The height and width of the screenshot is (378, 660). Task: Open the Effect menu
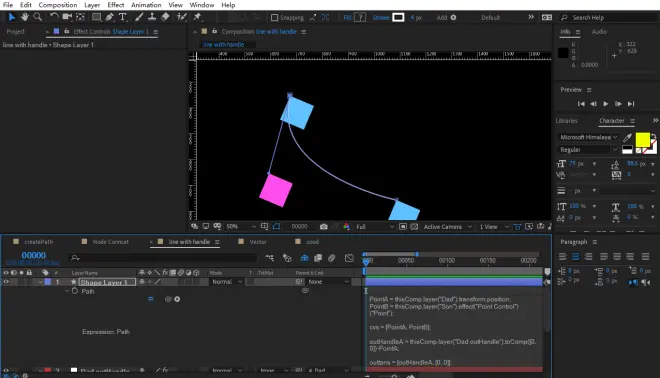tap(115, 5)
